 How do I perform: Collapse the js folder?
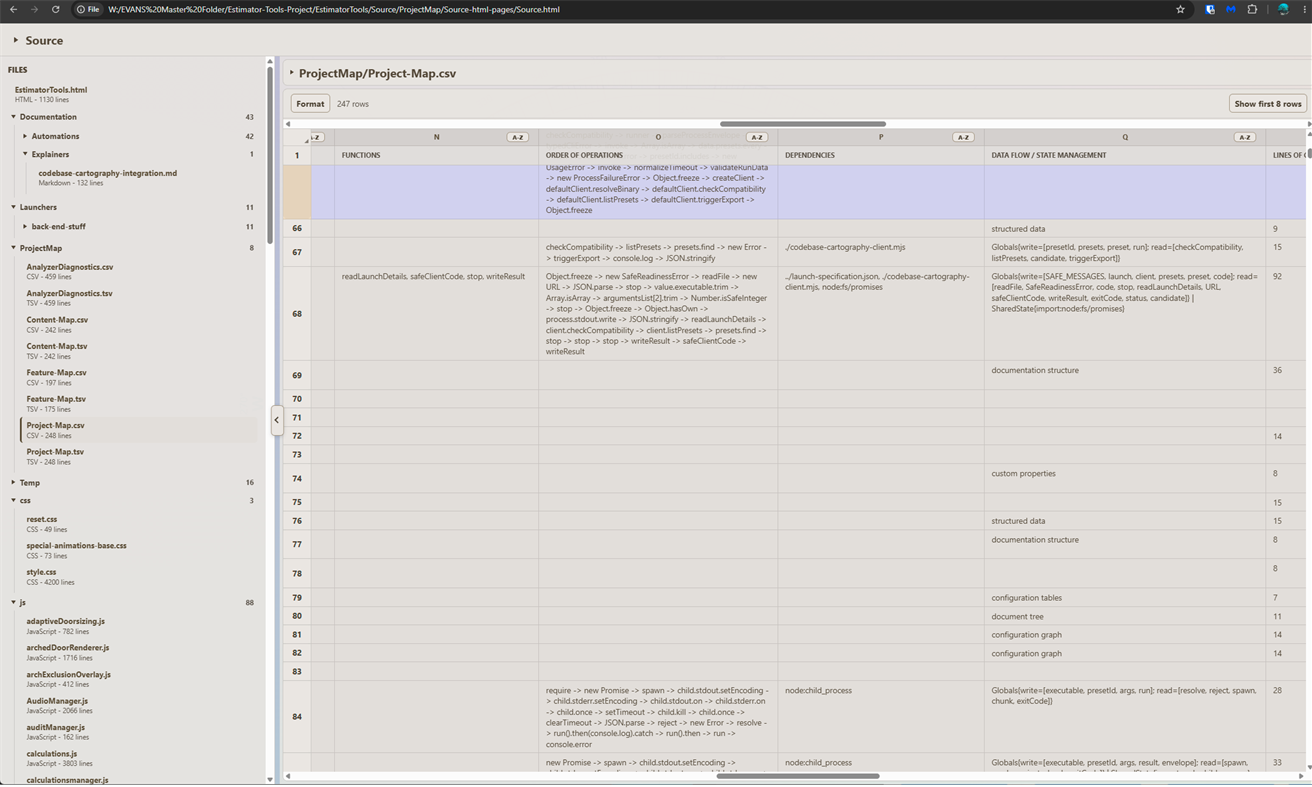point(14,602)
